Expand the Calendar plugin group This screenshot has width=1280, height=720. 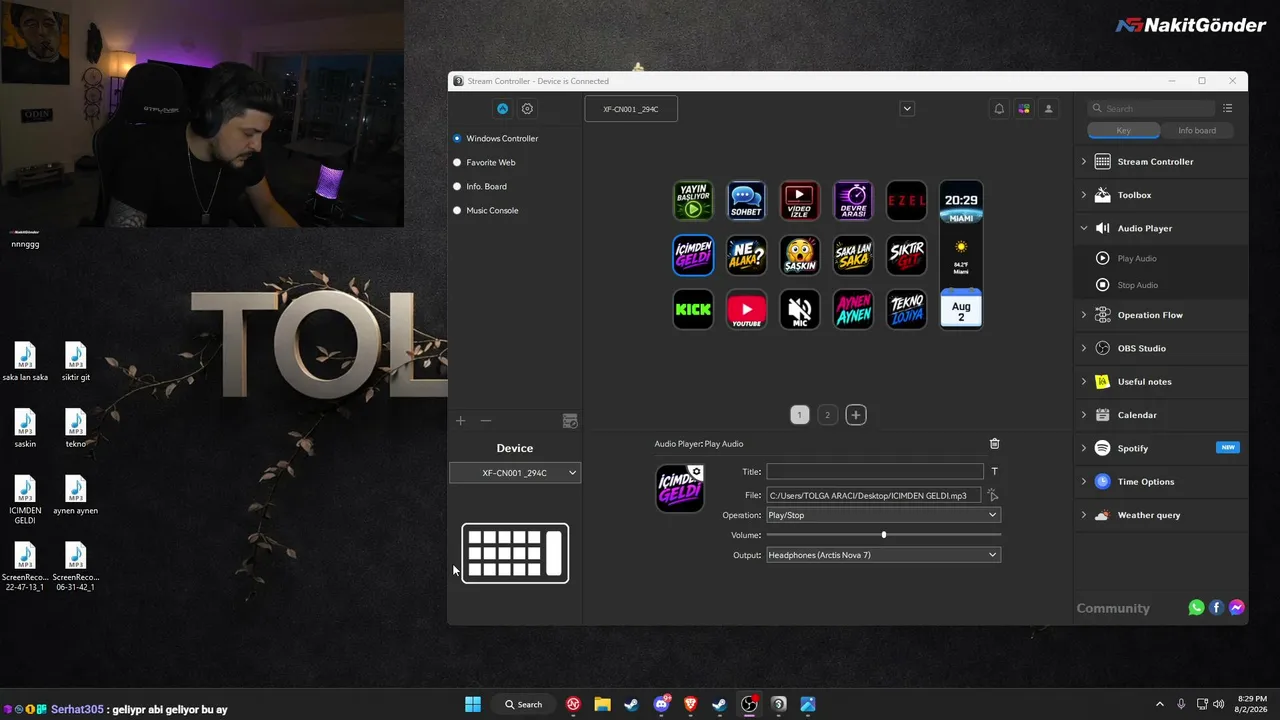pos(1083,415)
